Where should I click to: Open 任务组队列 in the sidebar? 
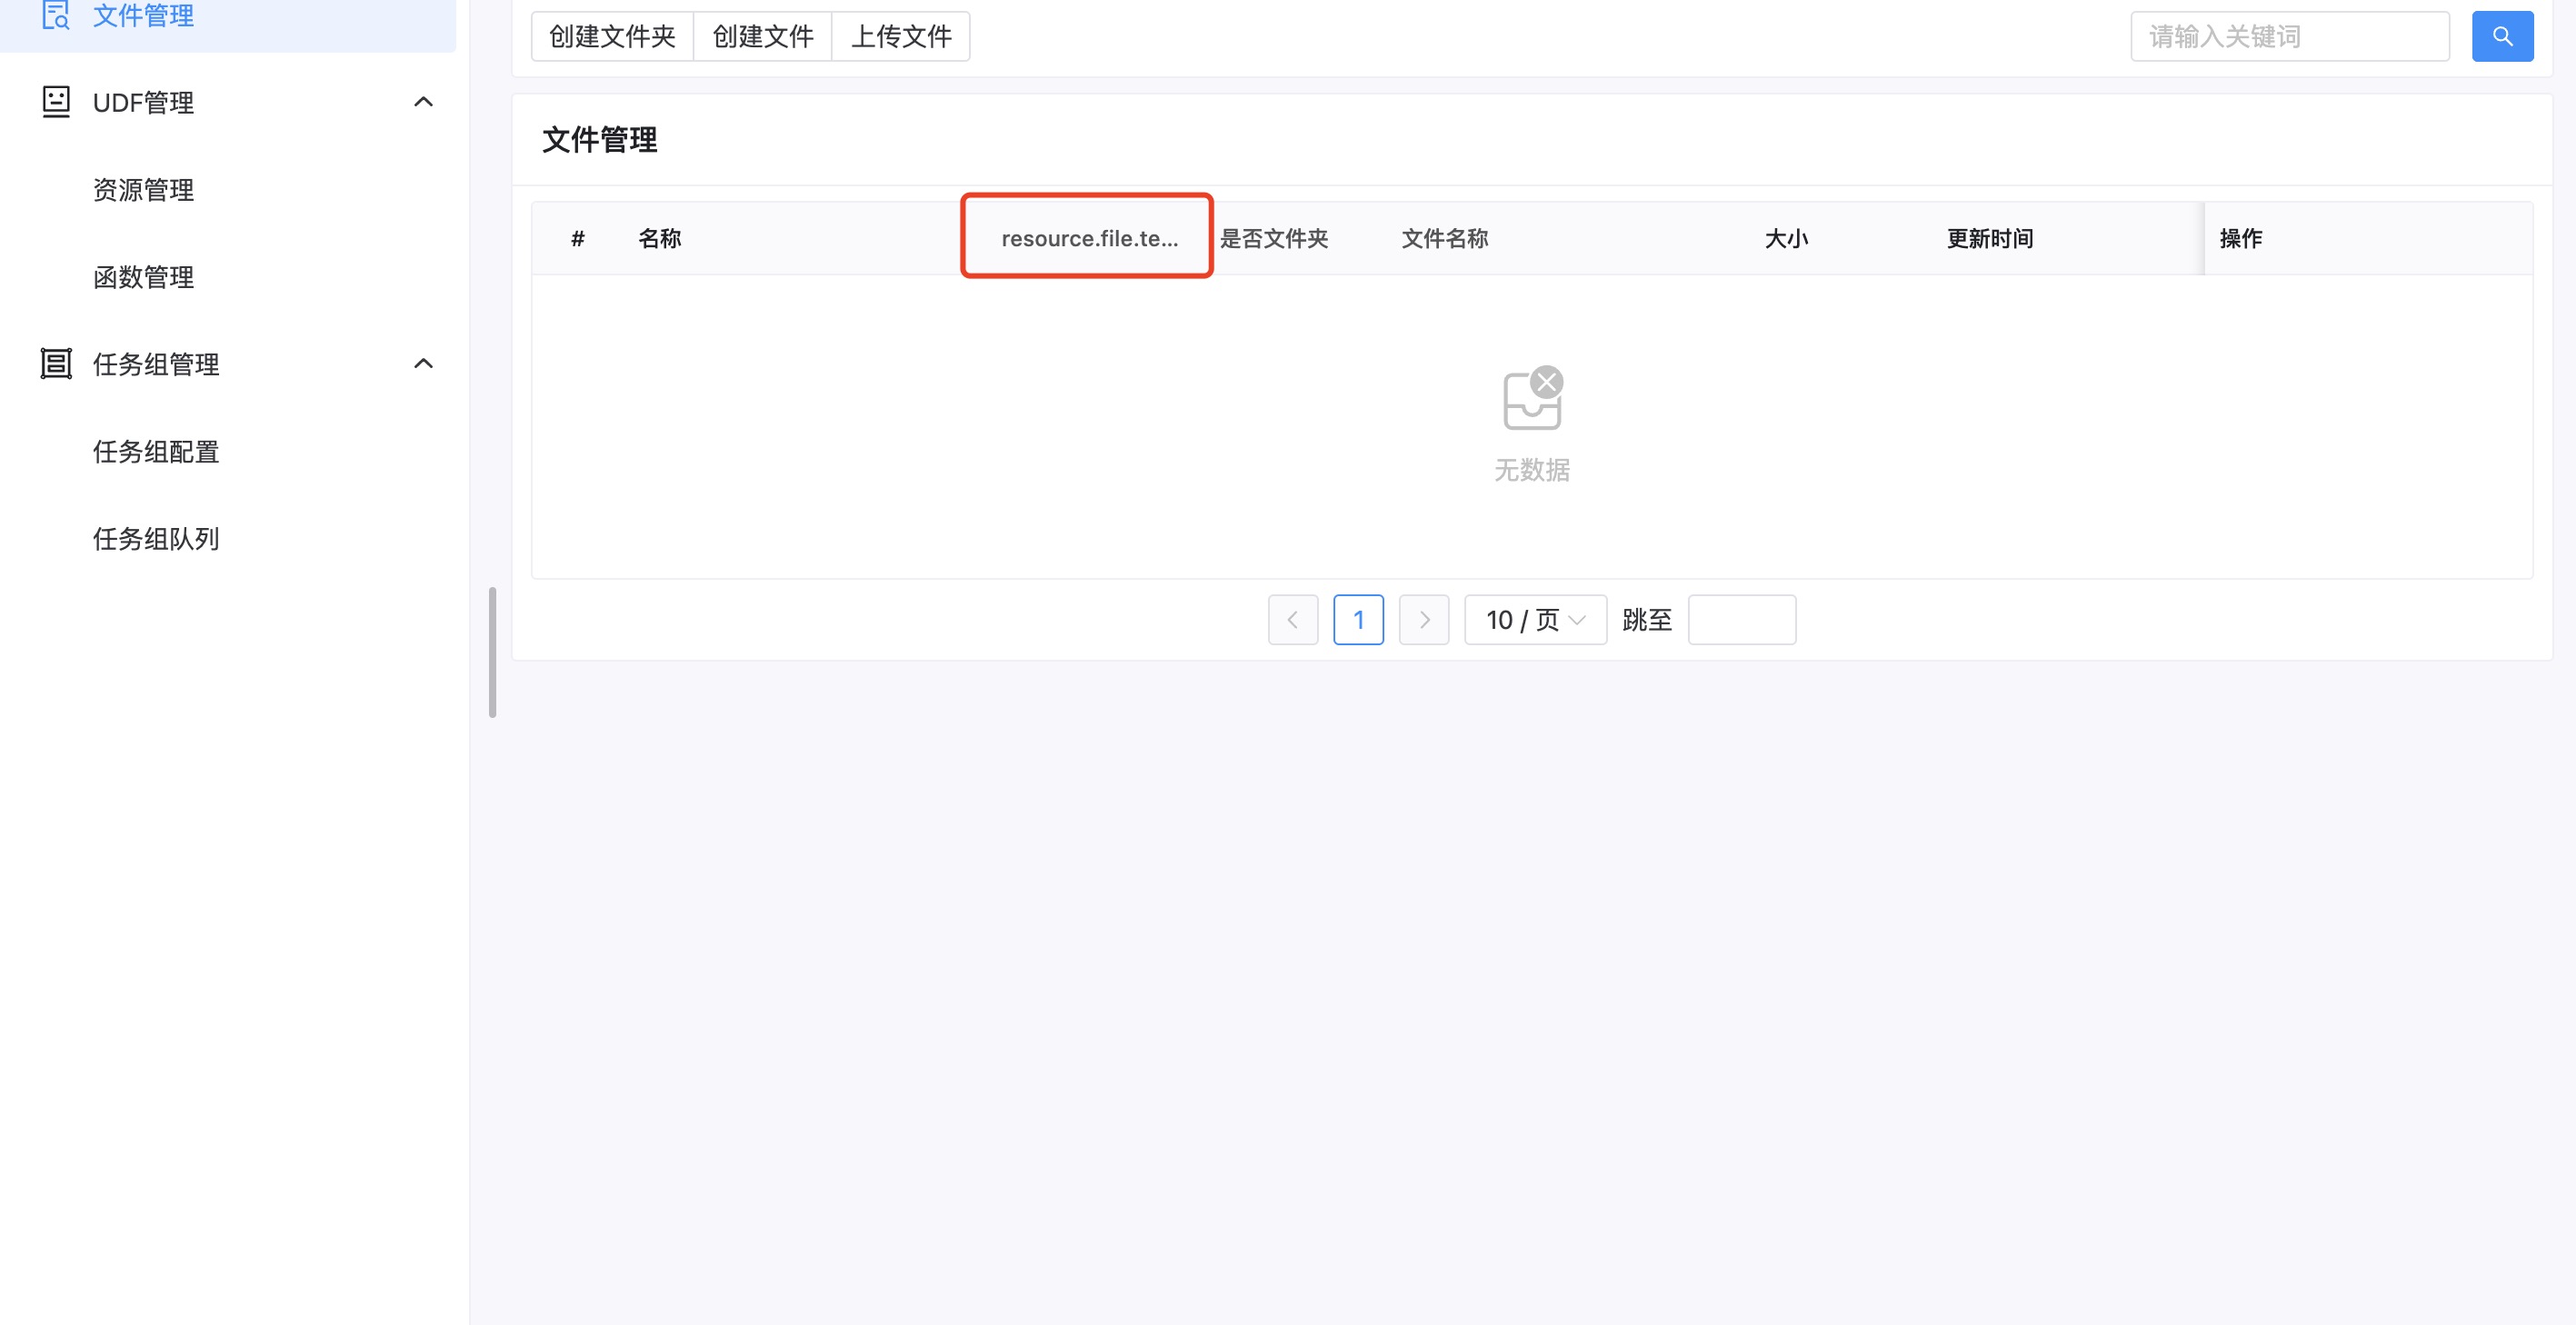tap(156, 539)
